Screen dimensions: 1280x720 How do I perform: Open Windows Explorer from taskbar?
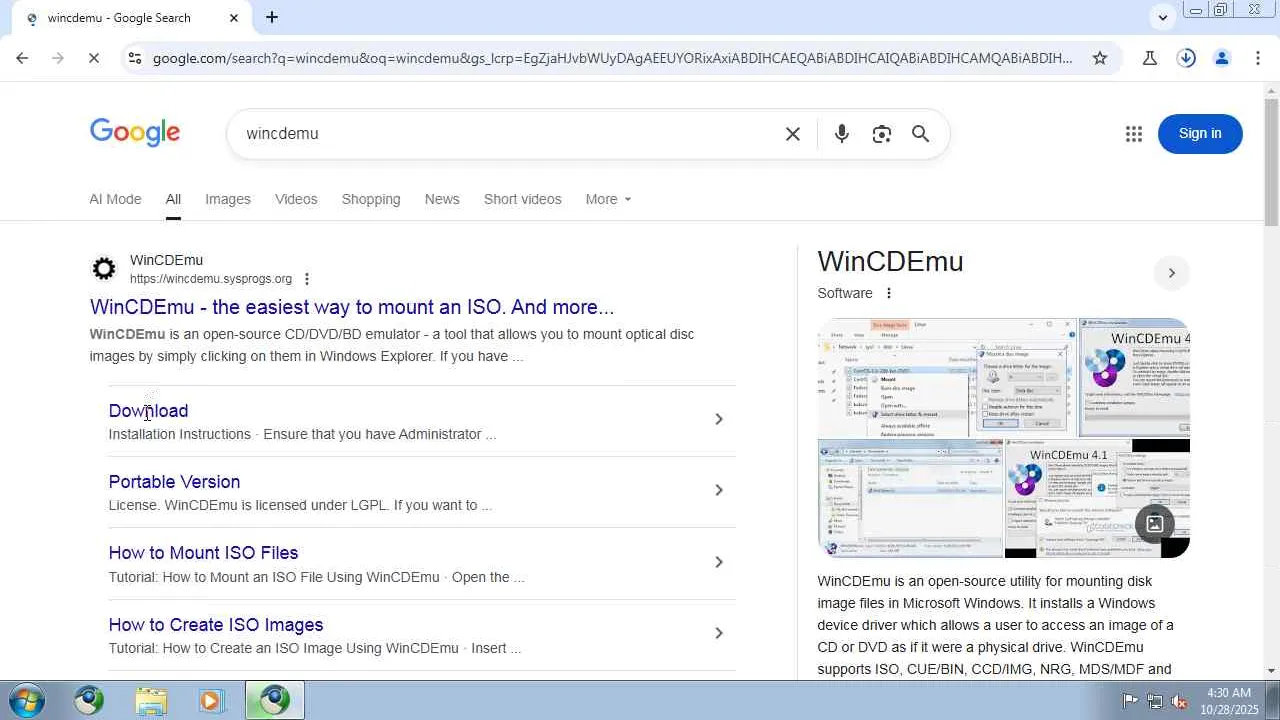pos(151,700)
